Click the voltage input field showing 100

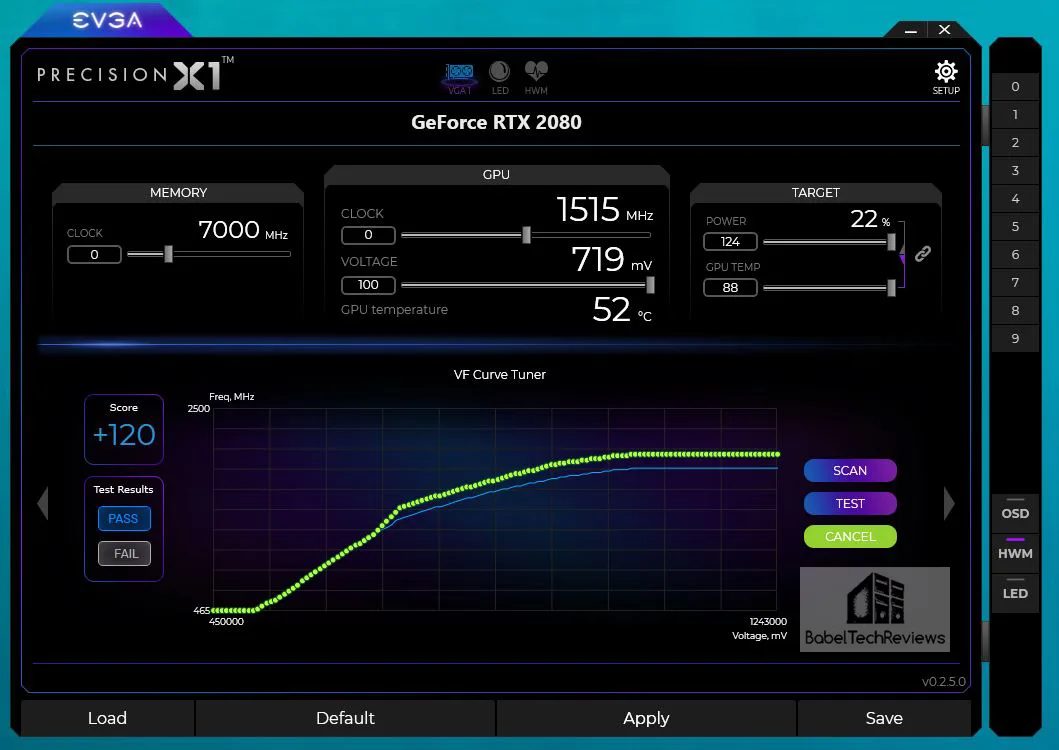[x=368, y=285]
